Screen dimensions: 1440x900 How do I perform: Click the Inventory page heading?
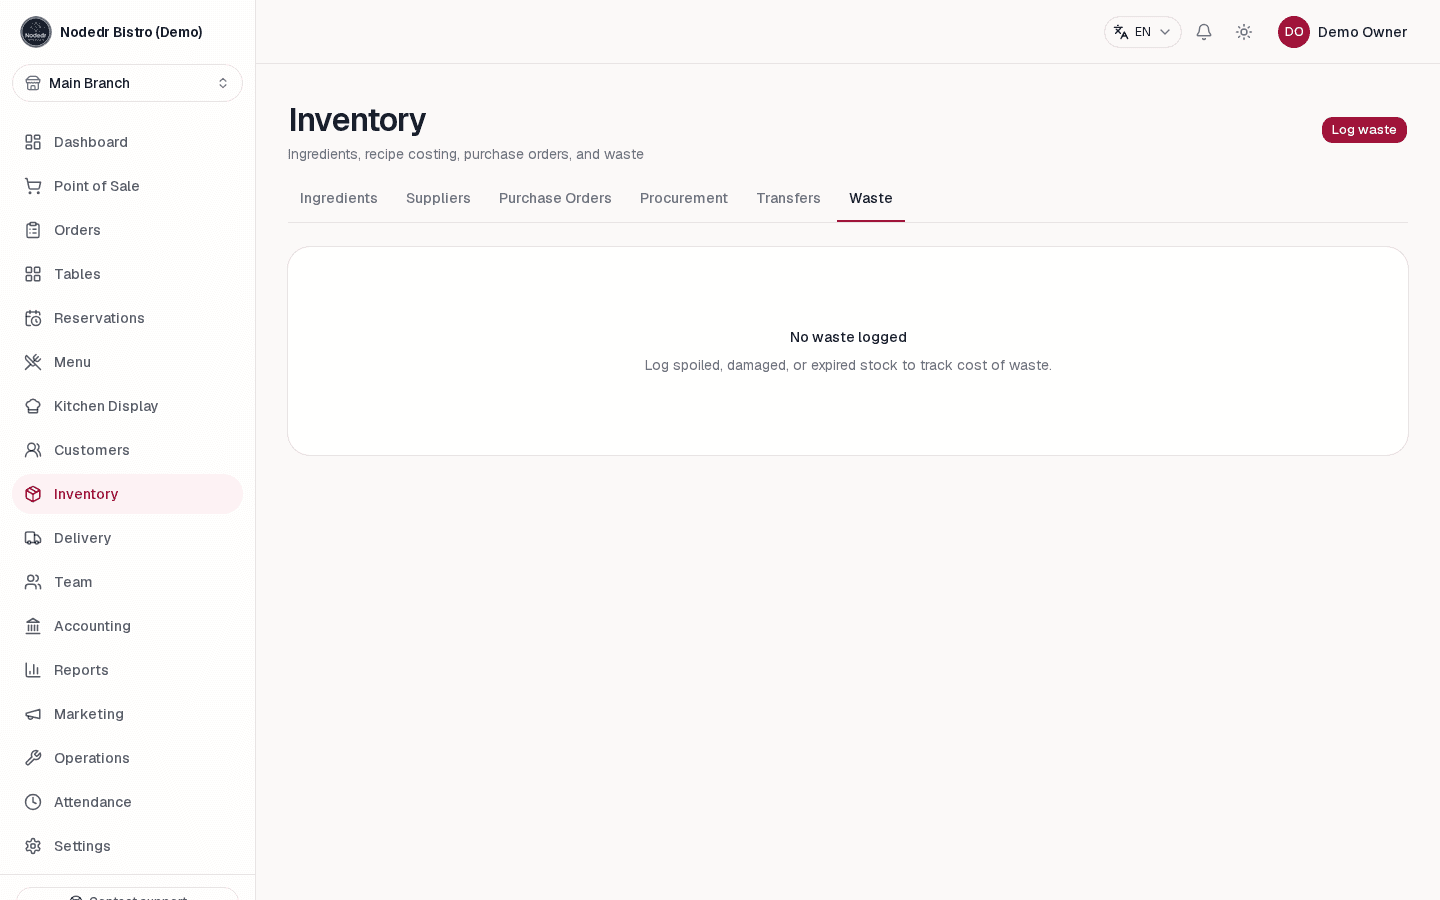coord(357,120)
